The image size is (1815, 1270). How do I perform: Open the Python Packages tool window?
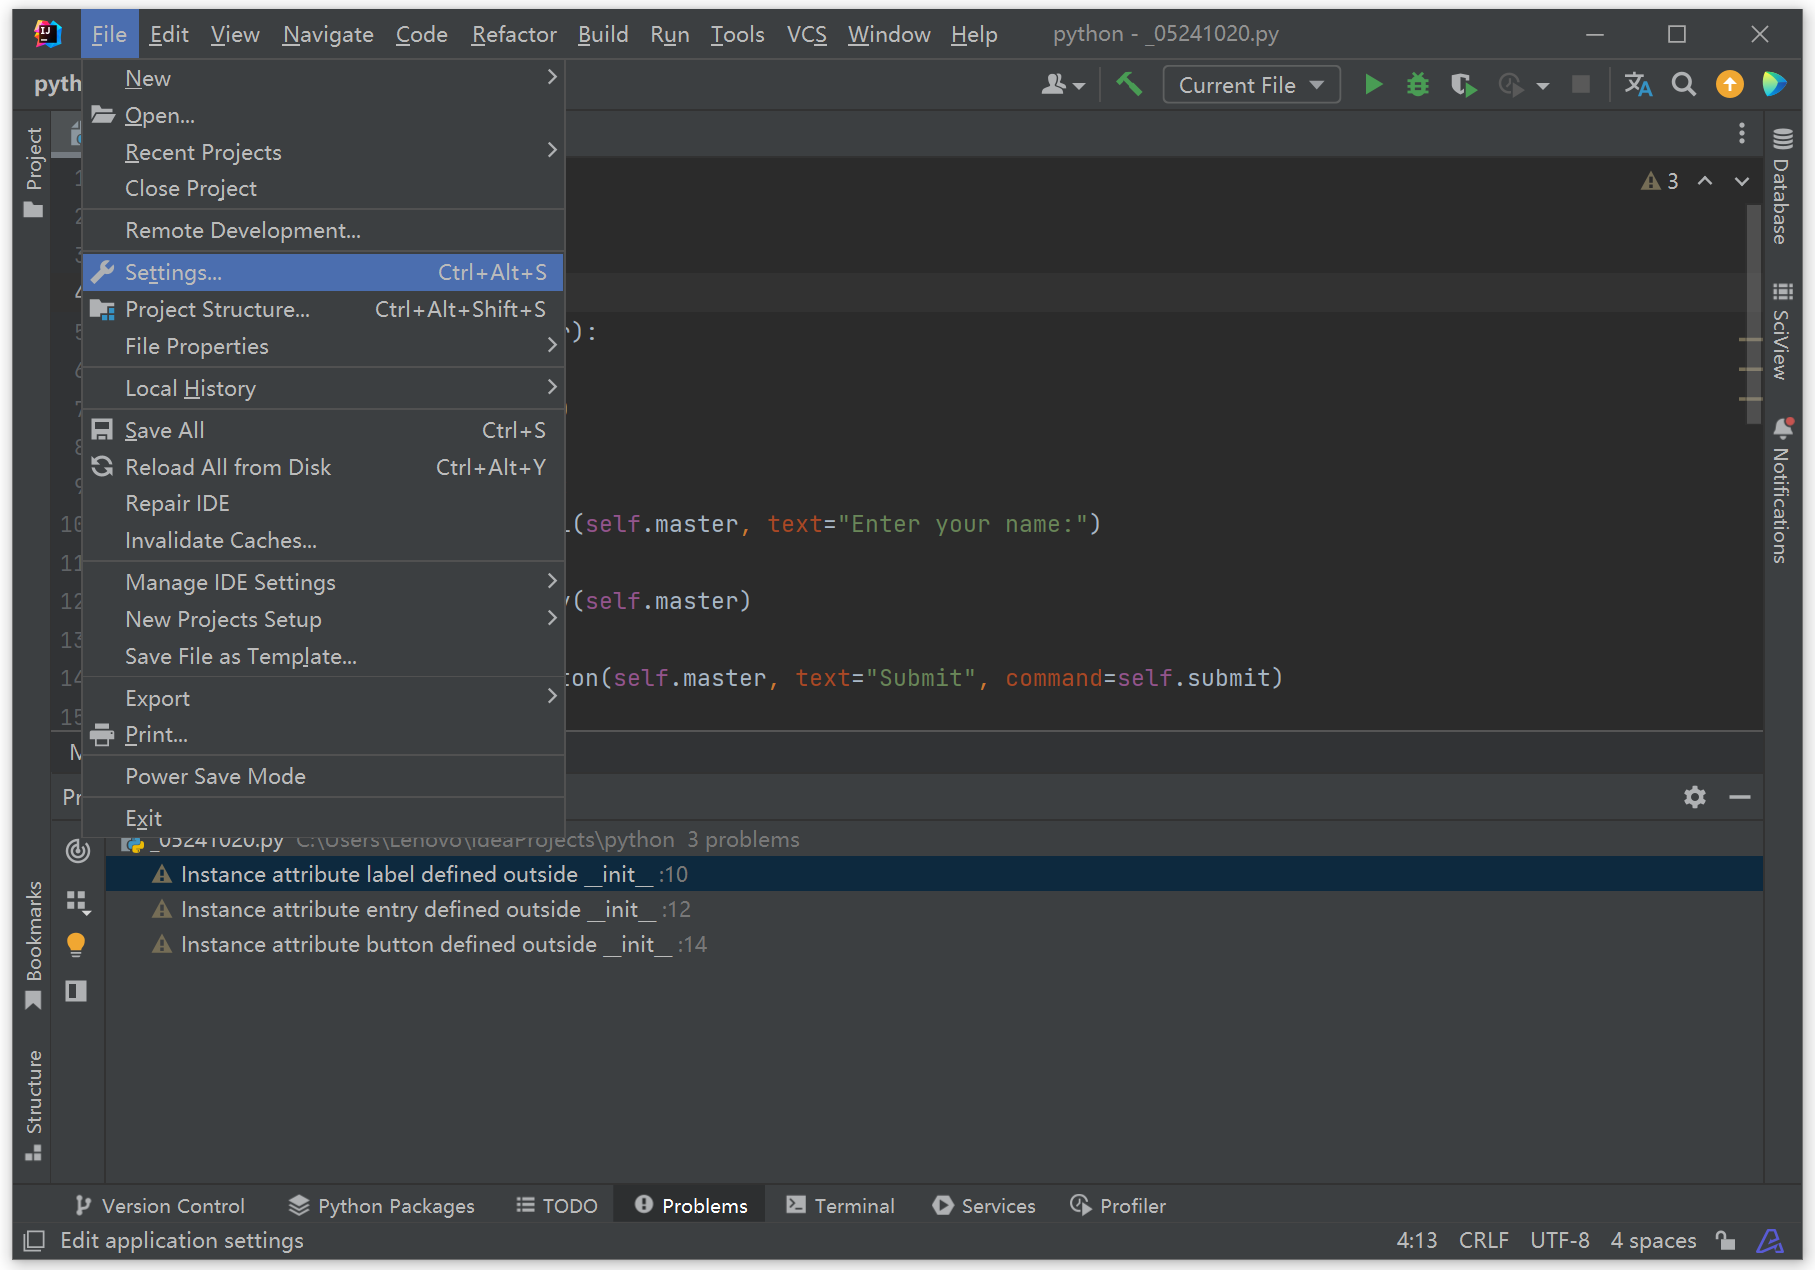(x=380, y=1205)
